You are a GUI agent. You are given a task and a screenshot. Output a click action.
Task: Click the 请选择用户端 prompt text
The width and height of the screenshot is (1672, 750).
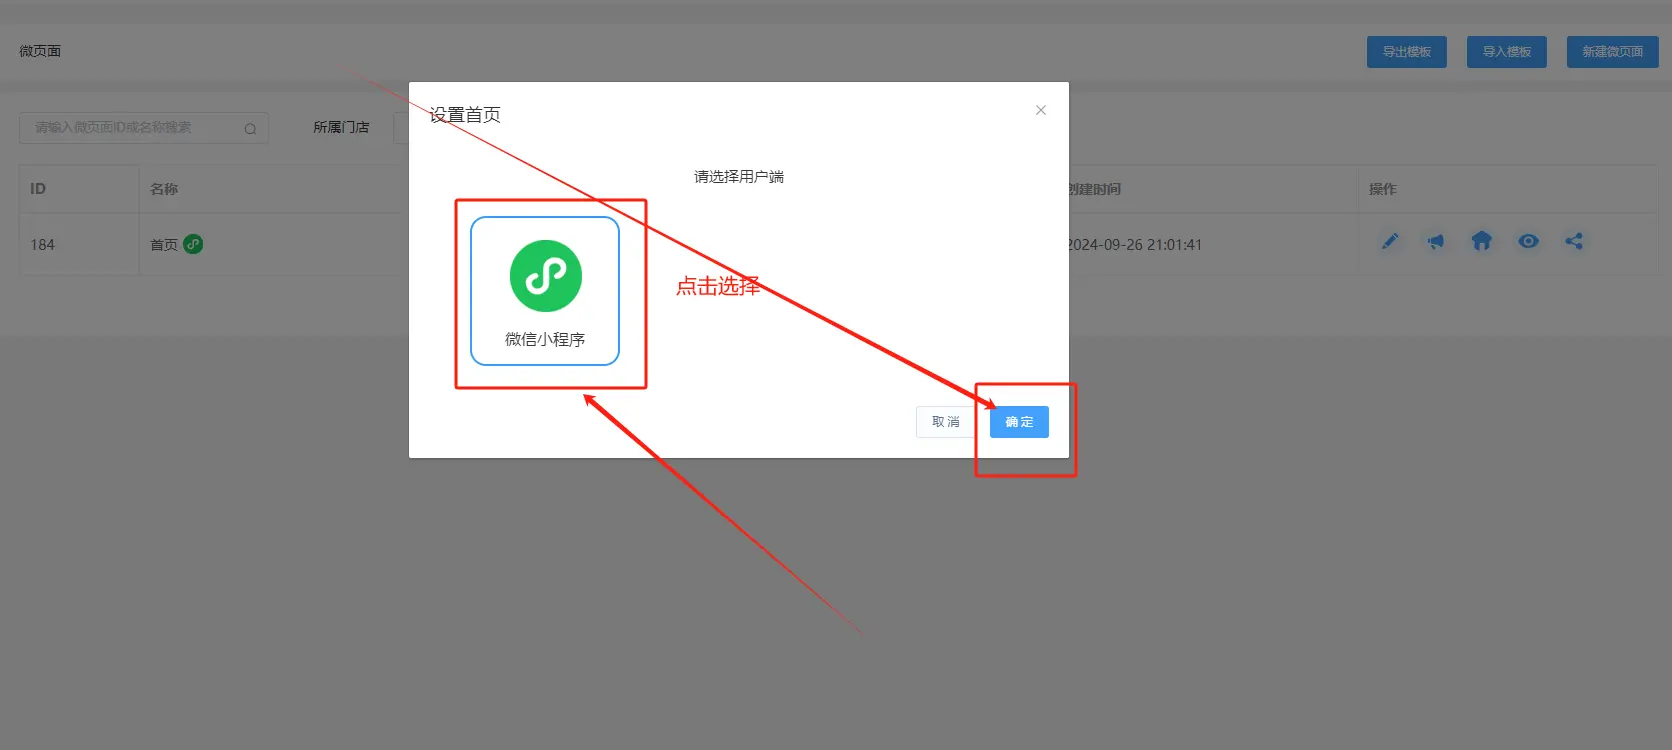pos(739,177)
